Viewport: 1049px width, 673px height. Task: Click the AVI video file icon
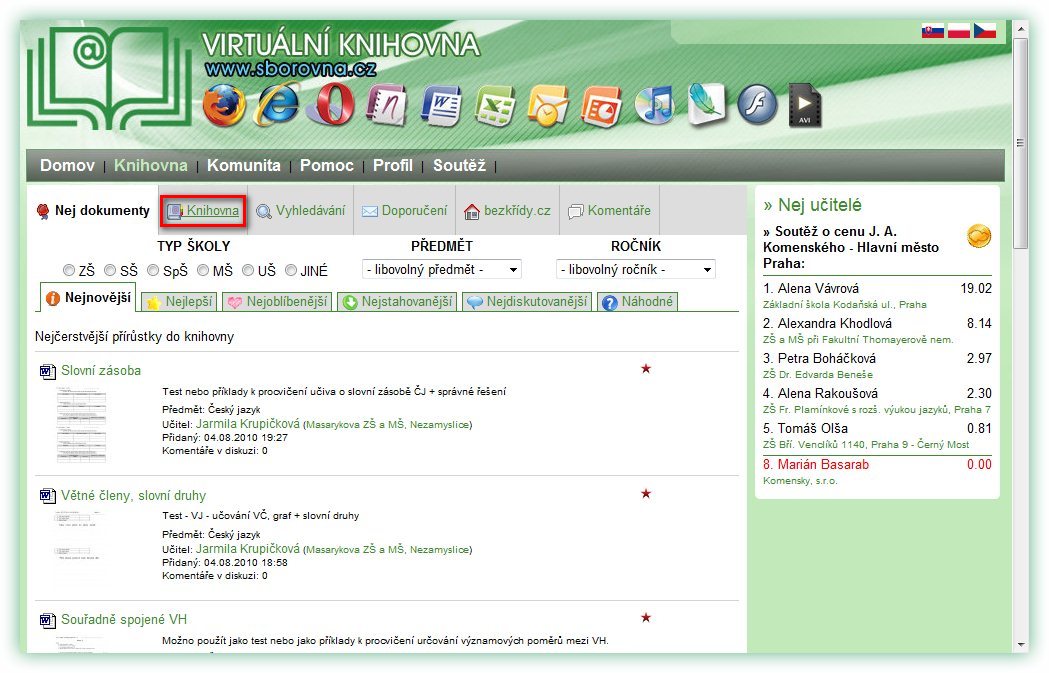coord(805,105)
